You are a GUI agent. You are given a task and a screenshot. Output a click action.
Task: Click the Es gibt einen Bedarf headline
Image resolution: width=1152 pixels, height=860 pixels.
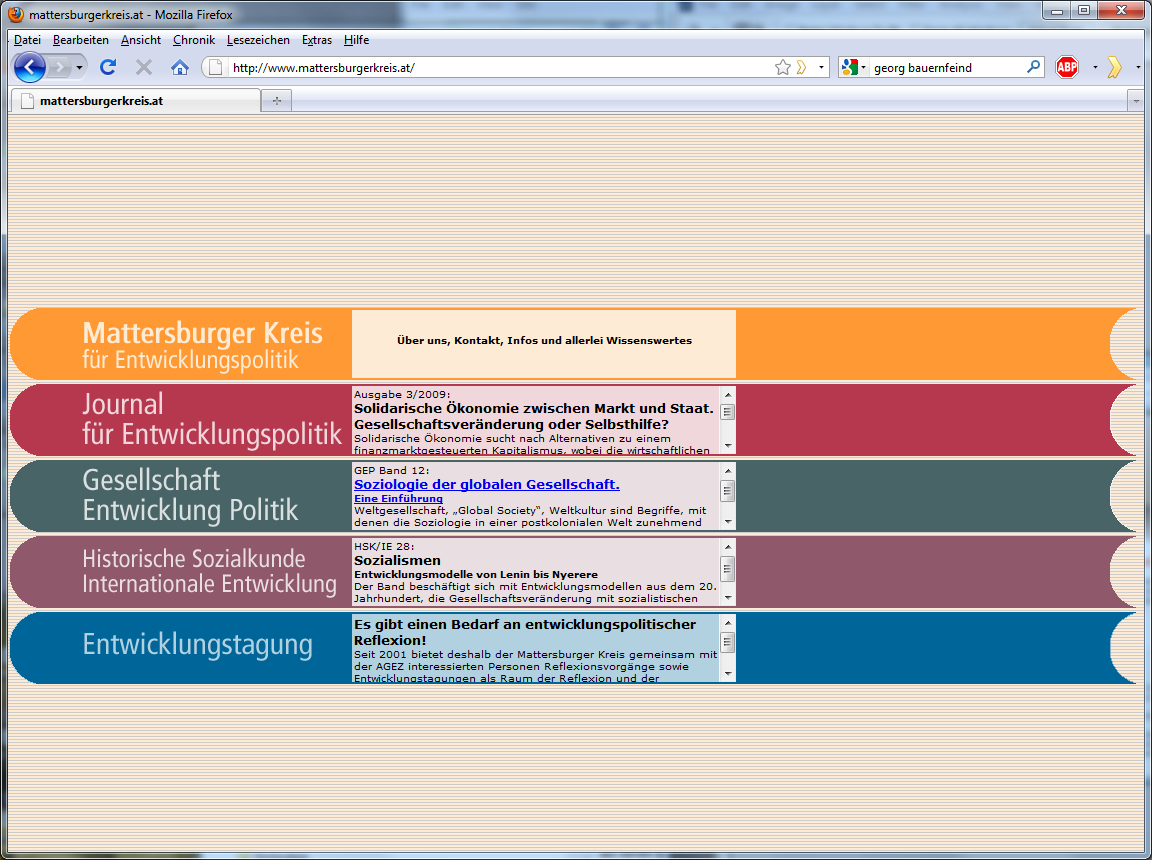click(x=525, y=632)
